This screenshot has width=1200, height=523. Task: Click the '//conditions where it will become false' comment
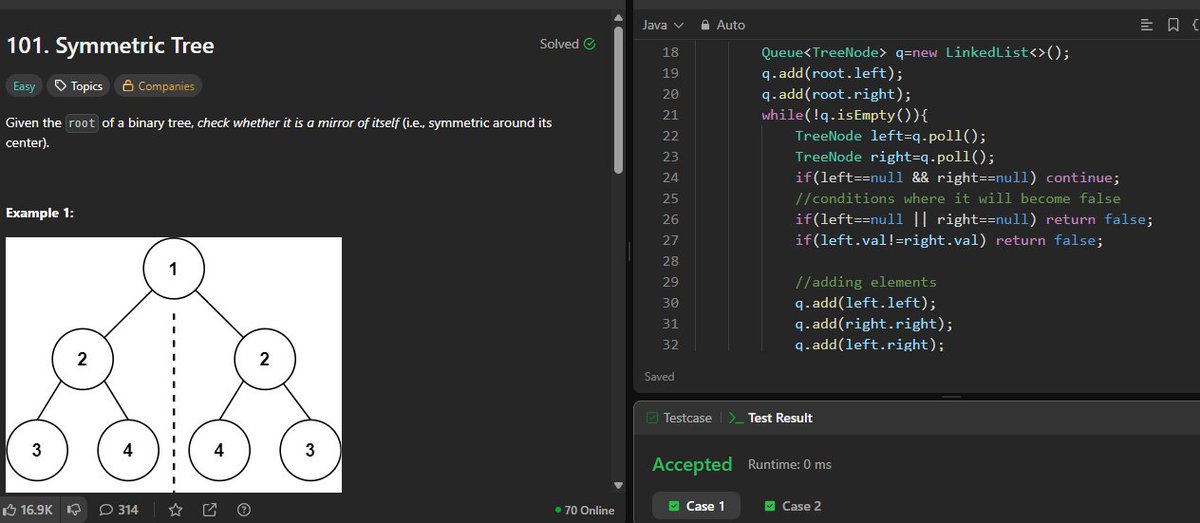pos(958,198)
